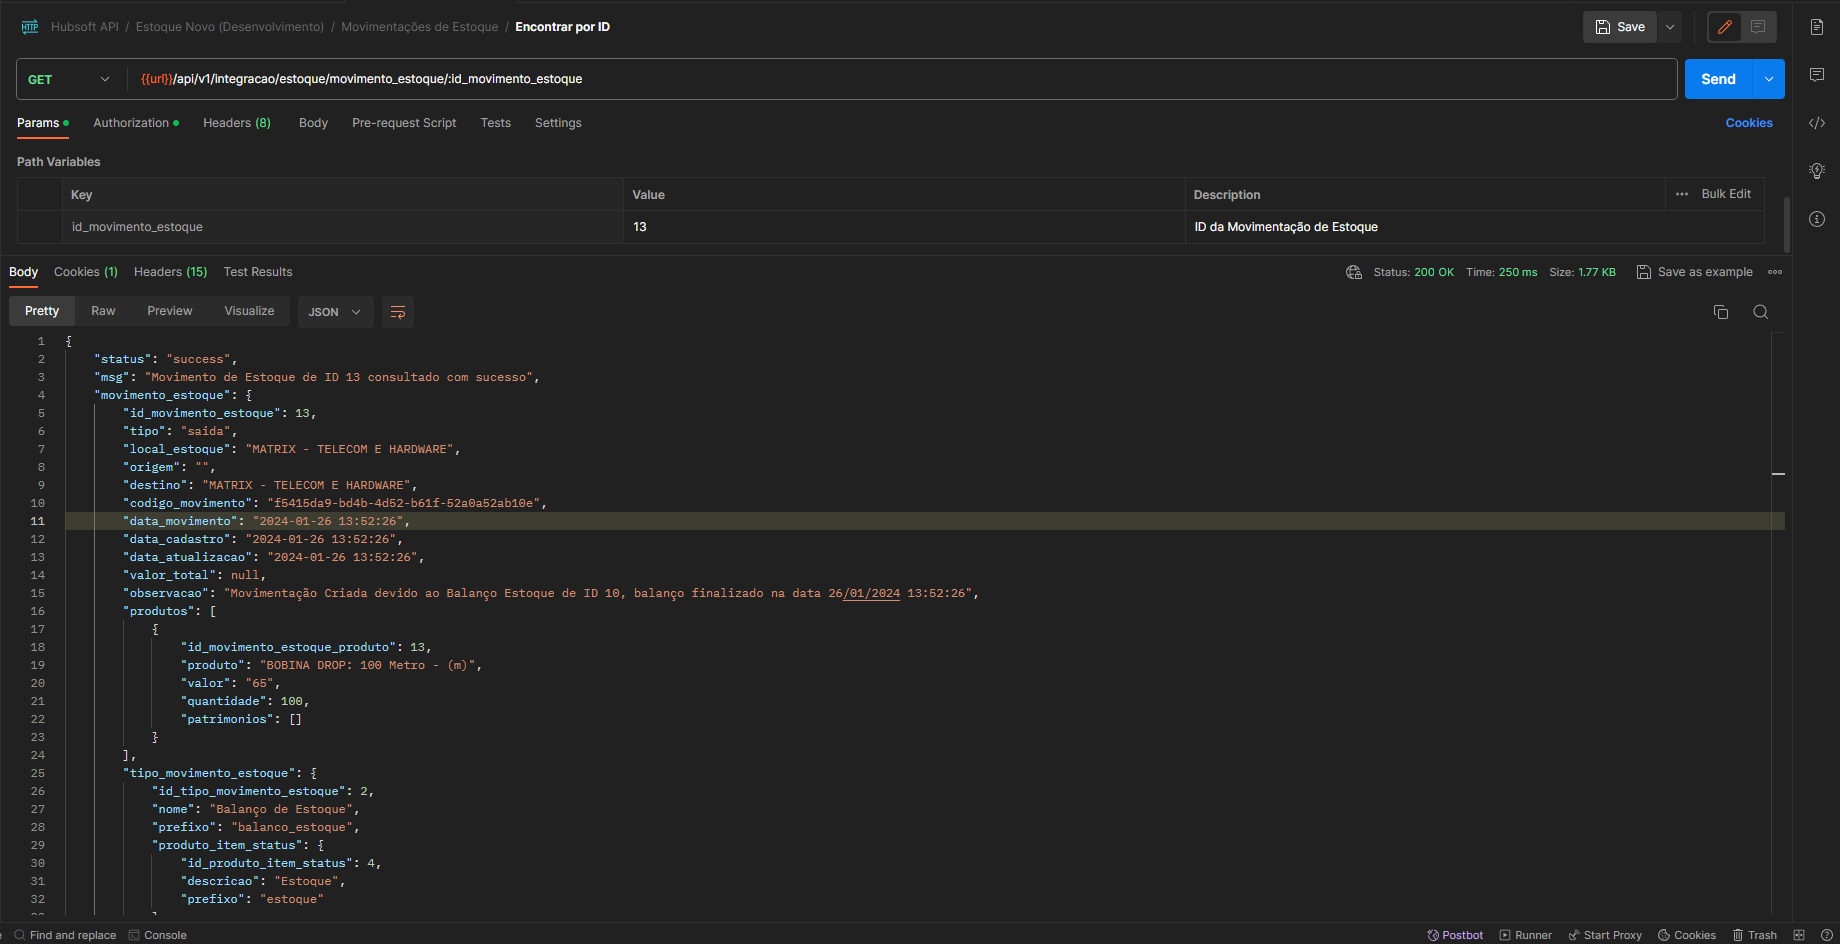The image size is (1840, 944).
Task: Select the Params tab
Action: (x=42, y=123)
